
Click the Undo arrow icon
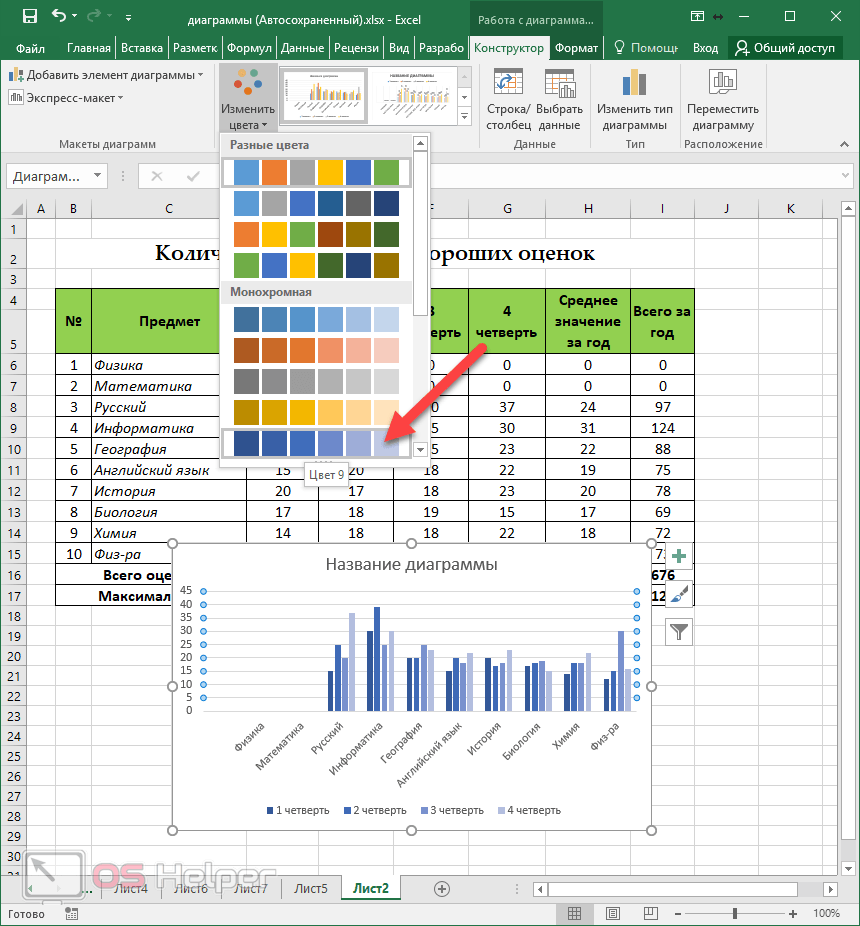(58, 15)
